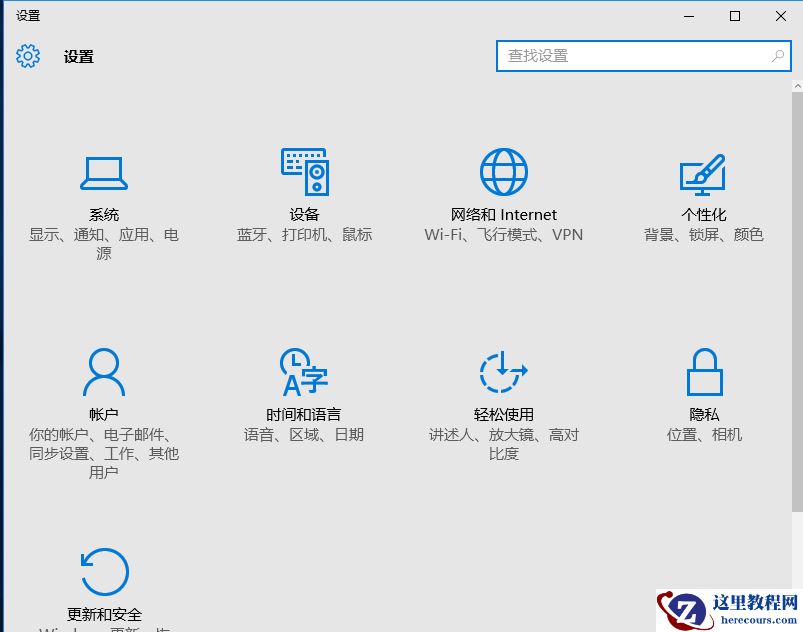Open the "蓝牙、打印机、鼠标" link
This screenshot has height=632, width=803.
(x=304, y=235)
